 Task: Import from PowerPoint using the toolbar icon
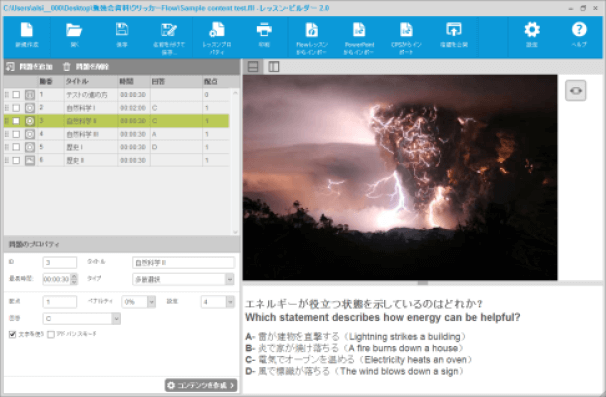359,30
